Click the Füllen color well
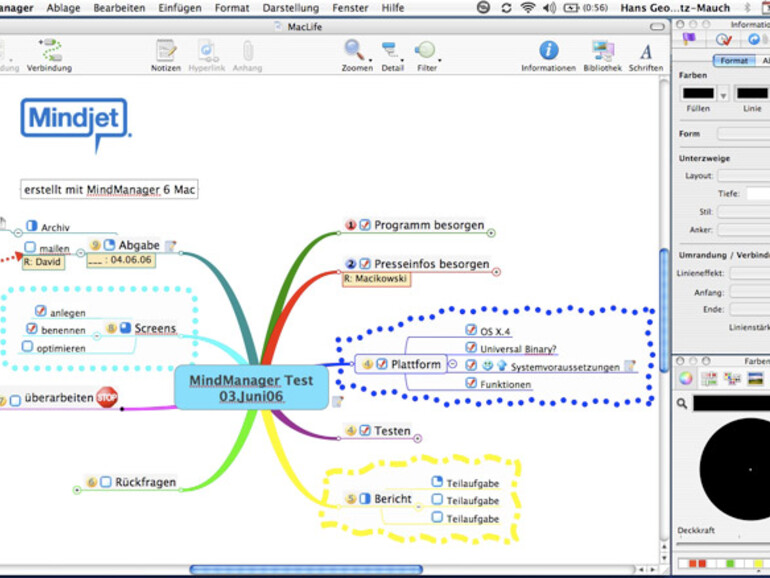Viewport: 770px width, 578px height. click(x=698, y=93)
